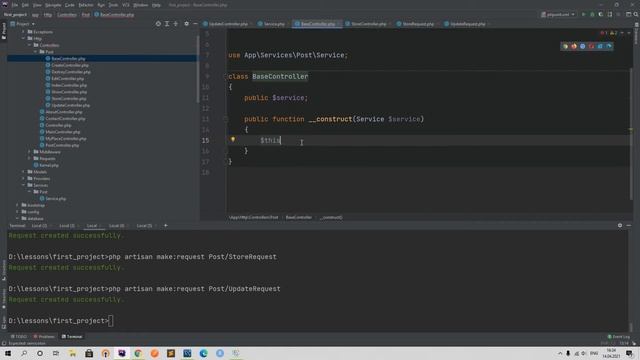Open File Explorer in Windows taskbar
Screen dimensions: 640x360
pyautogui.click(x=72, y=353)
